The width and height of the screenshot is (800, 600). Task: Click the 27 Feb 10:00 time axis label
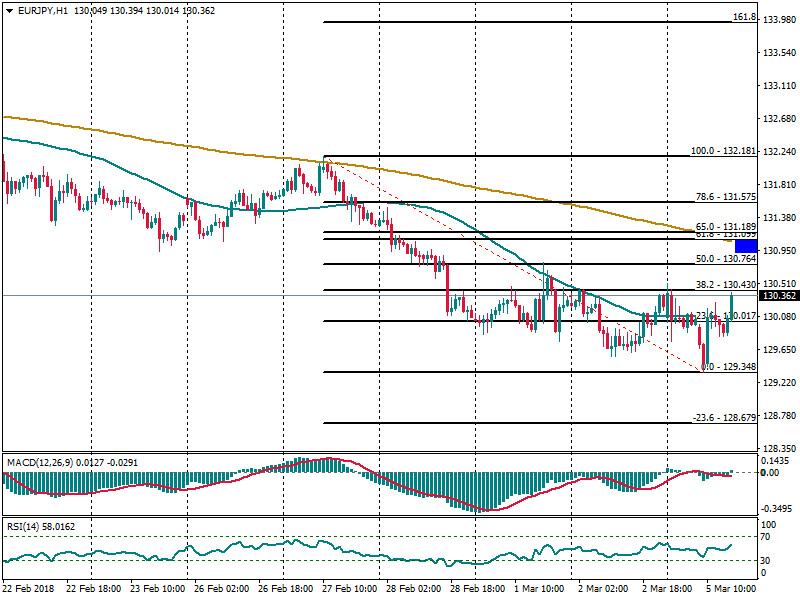click(x=347, y=590)
